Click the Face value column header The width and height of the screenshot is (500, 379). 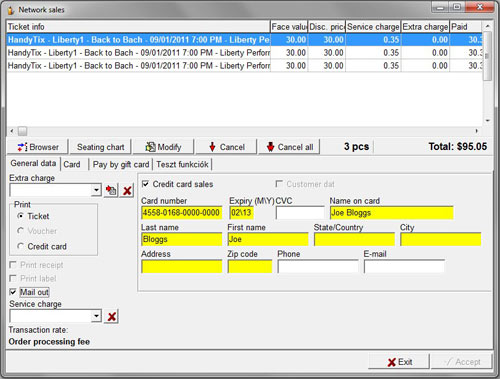click(289, 27)
